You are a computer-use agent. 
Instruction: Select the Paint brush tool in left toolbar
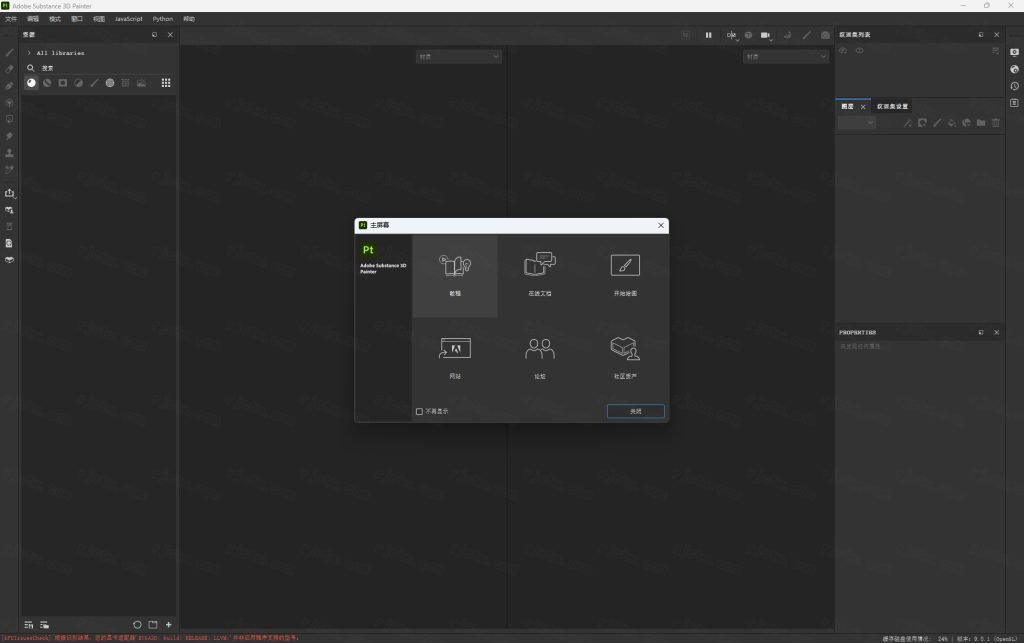coord(9,52)
